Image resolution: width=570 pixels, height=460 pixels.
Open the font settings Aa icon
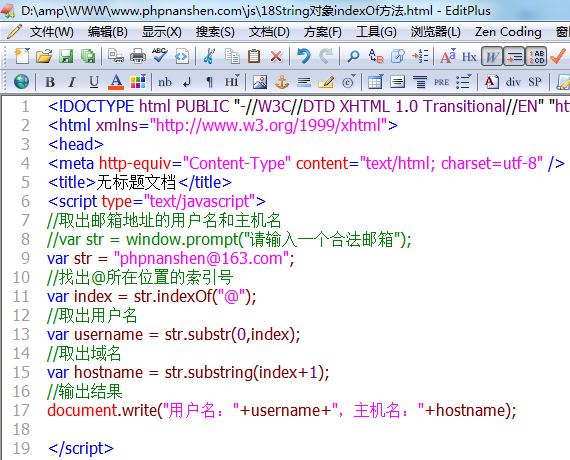pyautogui.click(x=448, y=56)
